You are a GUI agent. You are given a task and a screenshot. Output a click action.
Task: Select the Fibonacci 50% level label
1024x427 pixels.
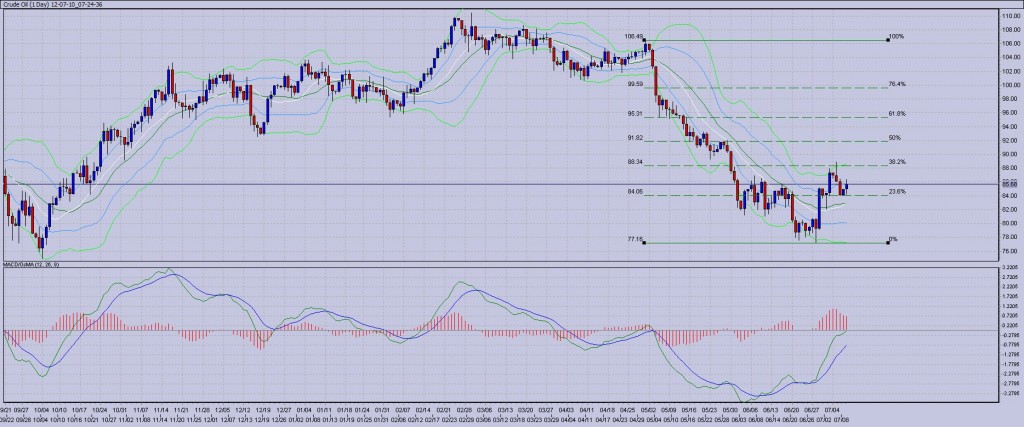point(895,137)
